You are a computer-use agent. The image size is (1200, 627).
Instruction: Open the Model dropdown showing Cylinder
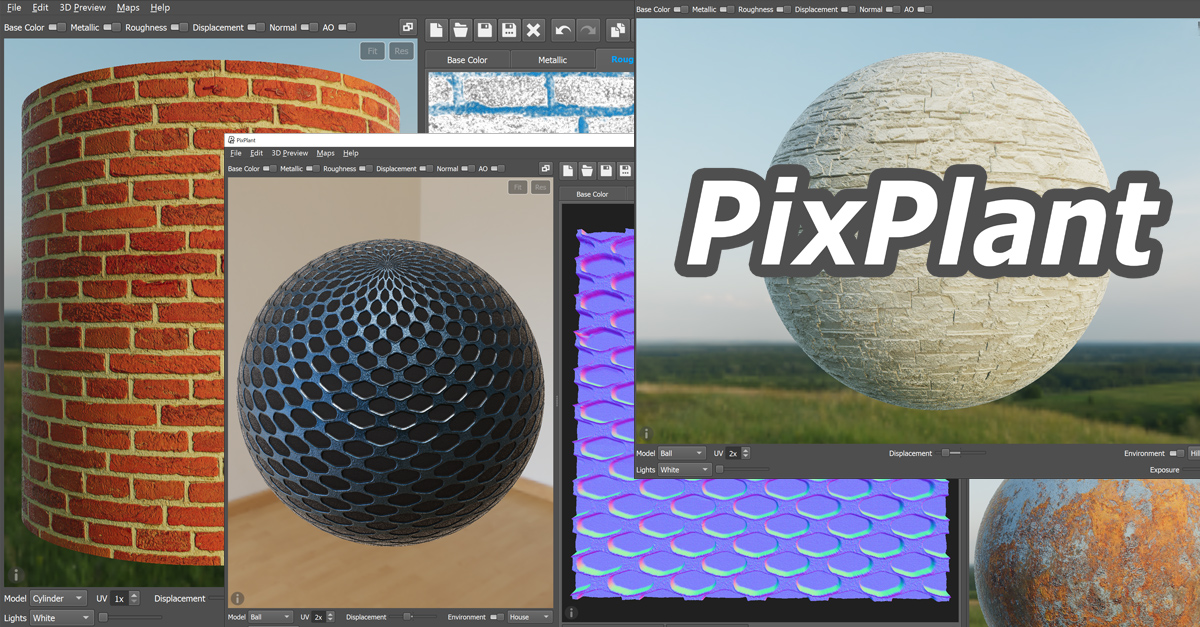tap(58, 598)
